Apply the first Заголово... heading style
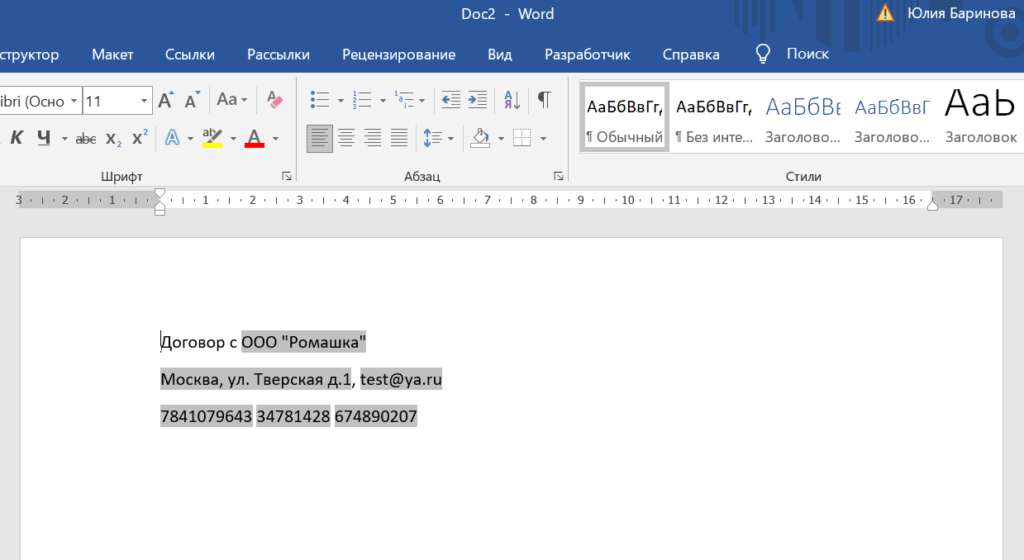 pyautogui.click(x=803, y=118)
